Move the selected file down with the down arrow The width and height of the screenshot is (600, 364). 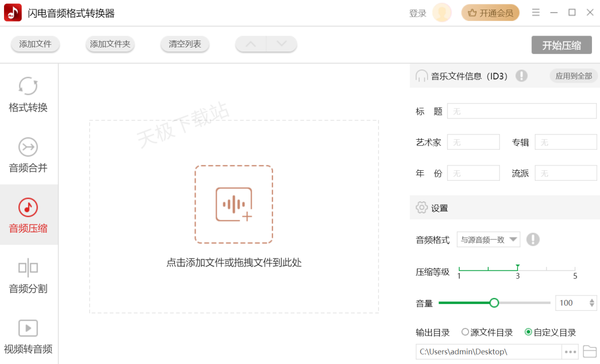[x=282, y=44]
